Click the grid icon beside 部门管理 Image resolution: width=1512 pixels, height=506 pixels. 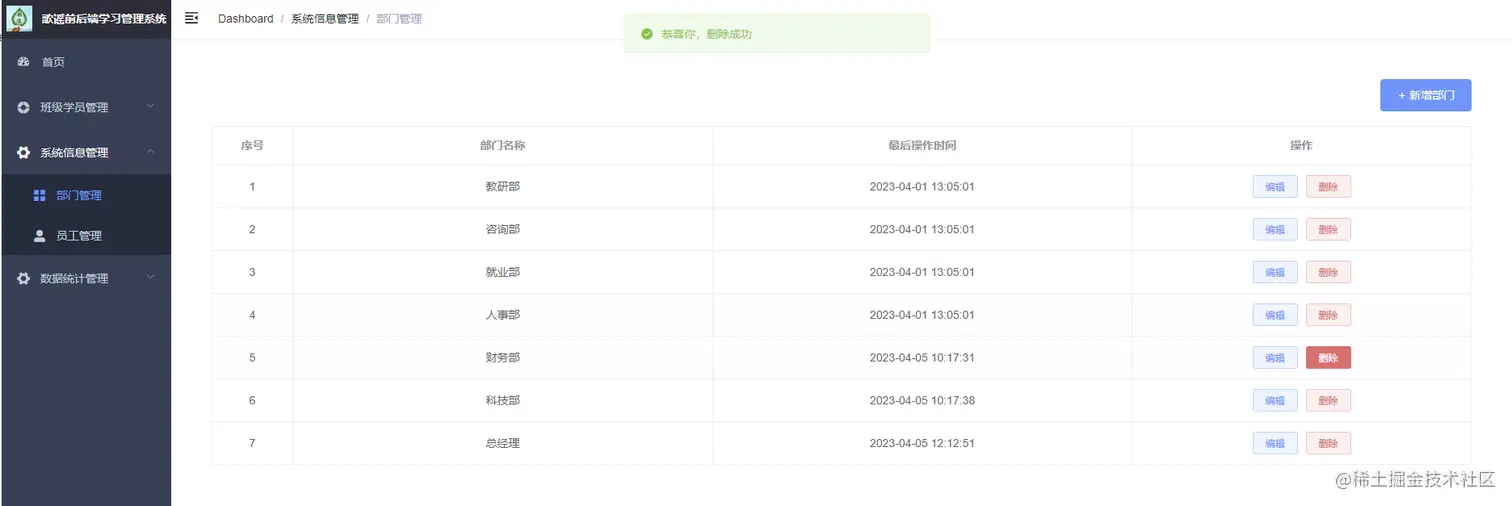tap(40, 196)
